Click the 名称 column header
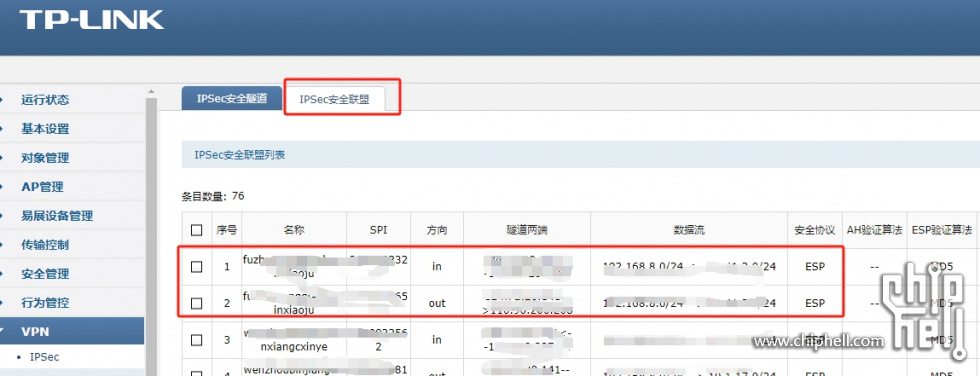The width and height of the screenshot is (980, 376). (293, 230)
